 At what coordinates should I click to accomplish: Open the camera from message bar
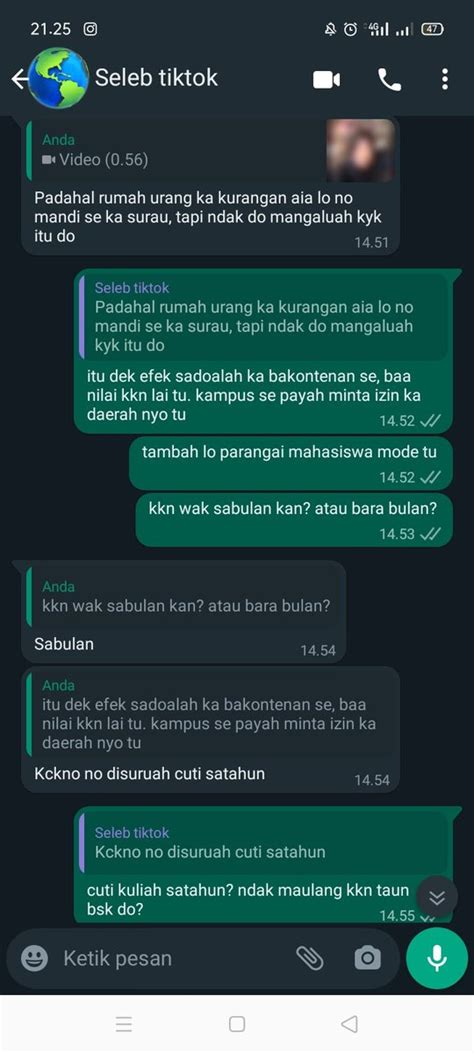[367, 958]
